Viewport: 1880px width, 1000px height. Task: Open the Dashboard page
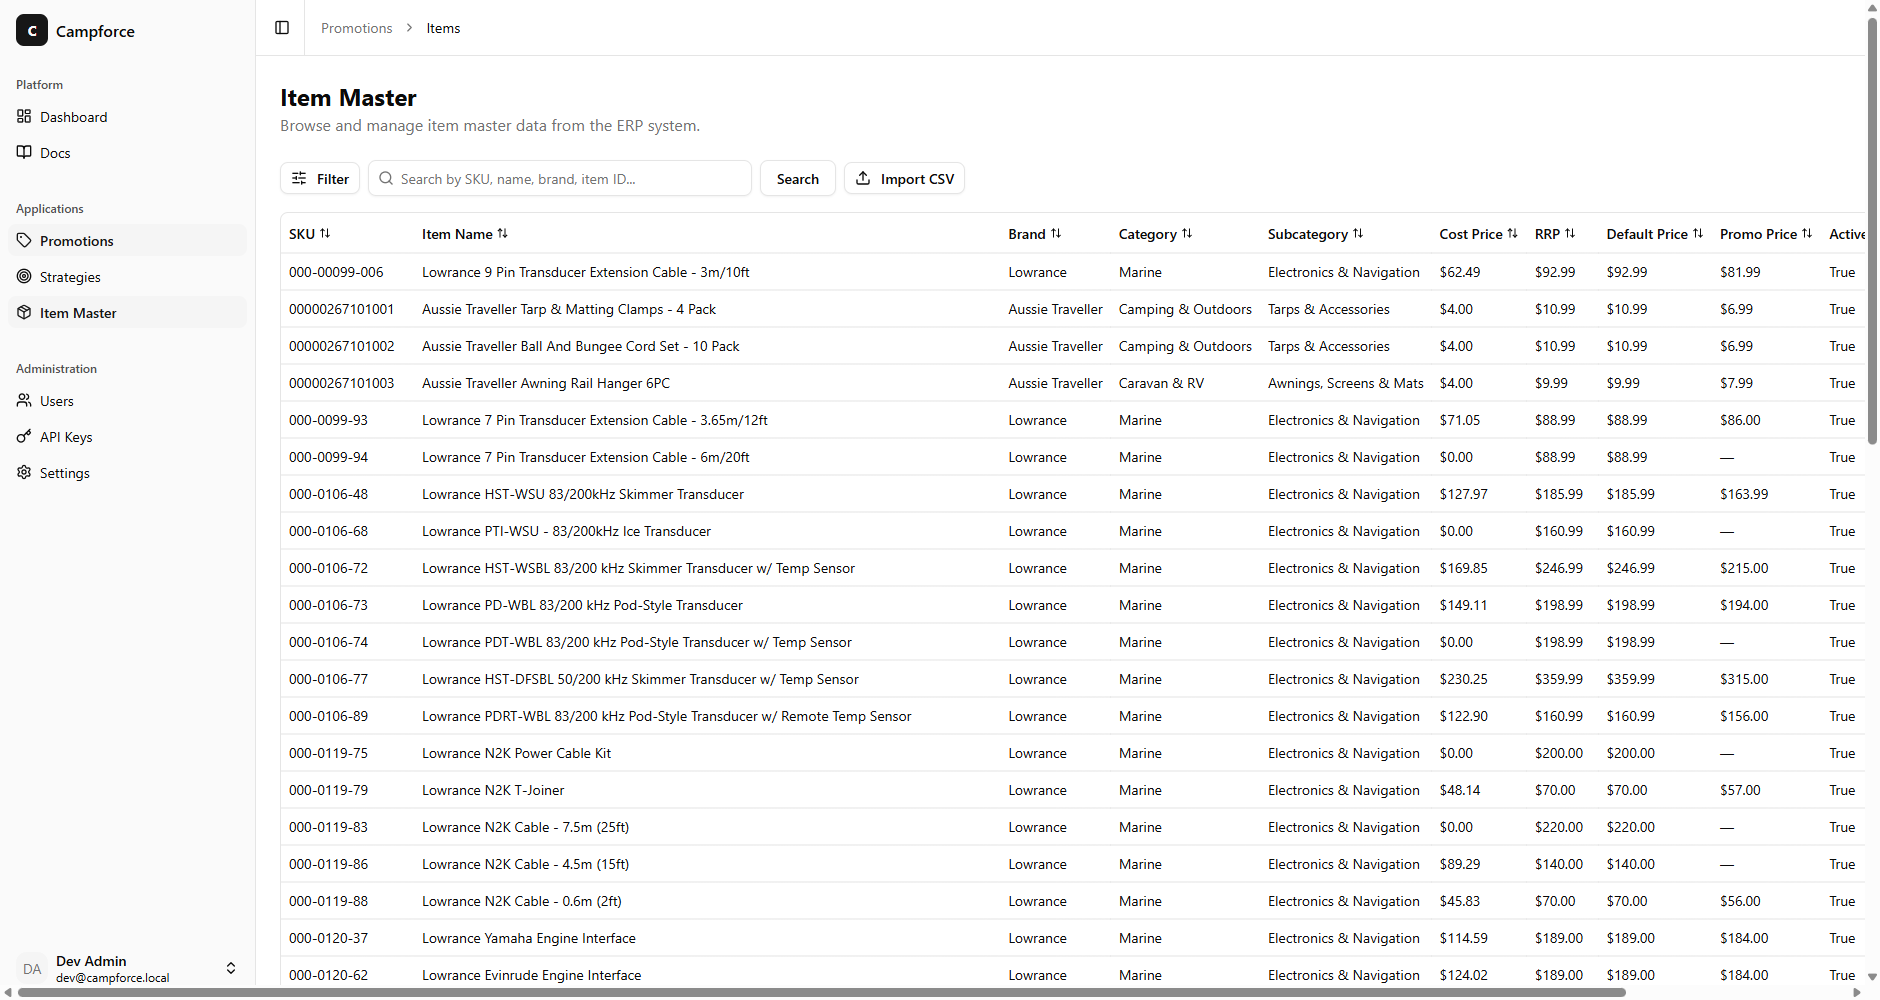[128, 117]
